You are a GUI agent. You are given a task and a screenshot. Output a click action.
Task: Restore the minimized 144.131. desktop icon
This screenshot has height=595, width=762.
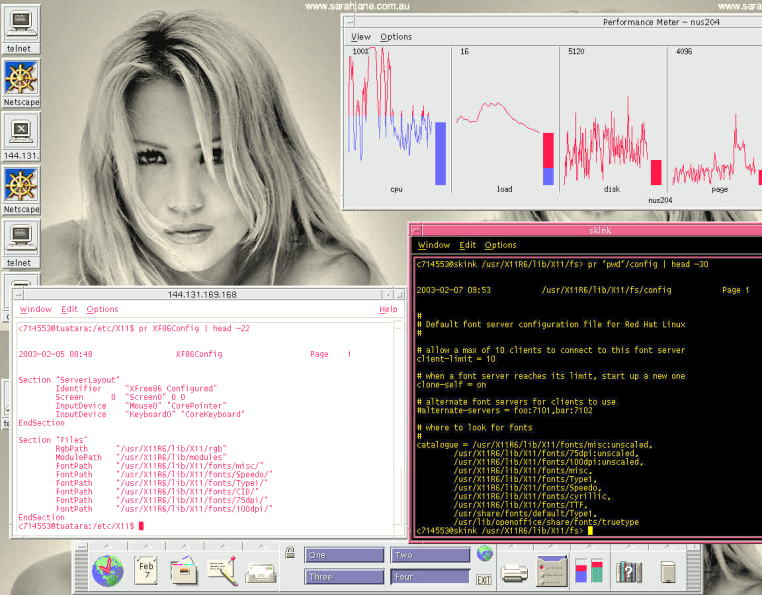[x=20, y=132]
